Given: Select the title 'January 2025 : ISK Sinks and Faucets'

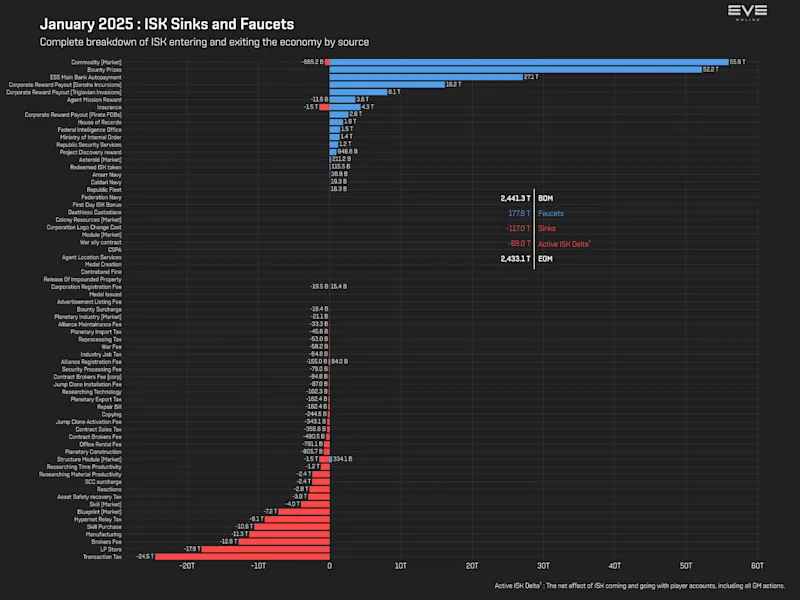Looking at the screenshot, I should 167,24.
